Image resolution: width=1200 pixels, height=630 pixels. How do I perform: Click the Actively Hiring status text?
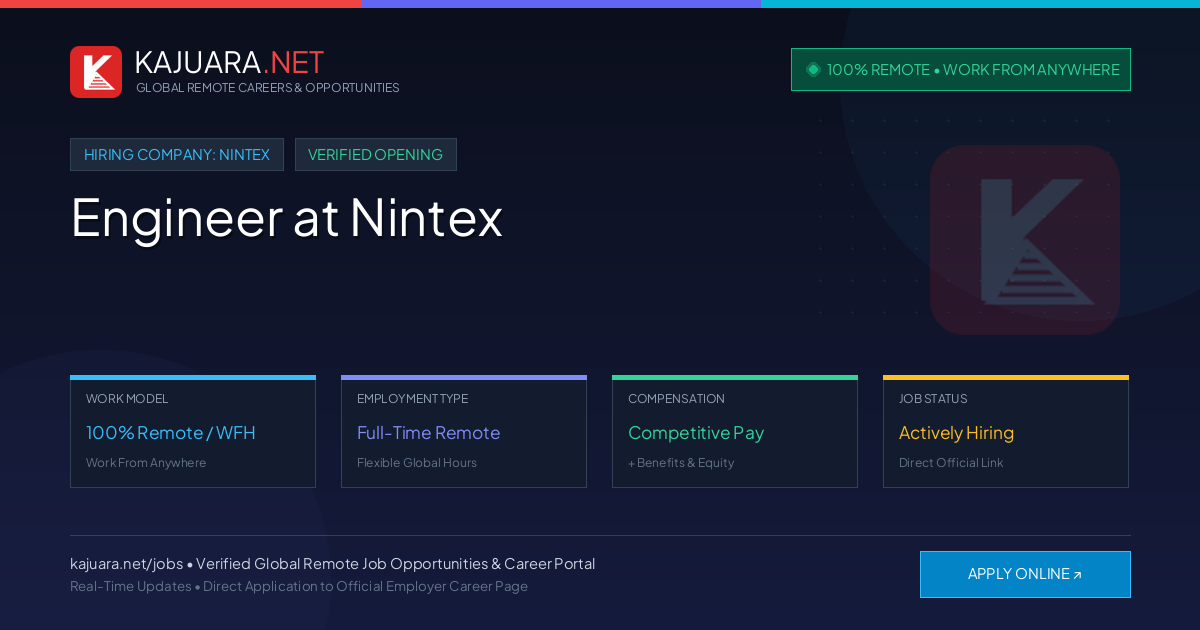[x=956, y=433]
